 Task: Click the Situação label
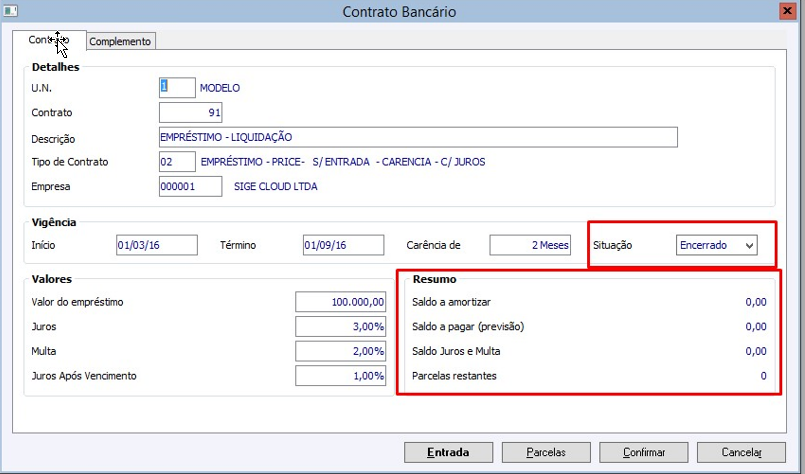coord(612,245)
